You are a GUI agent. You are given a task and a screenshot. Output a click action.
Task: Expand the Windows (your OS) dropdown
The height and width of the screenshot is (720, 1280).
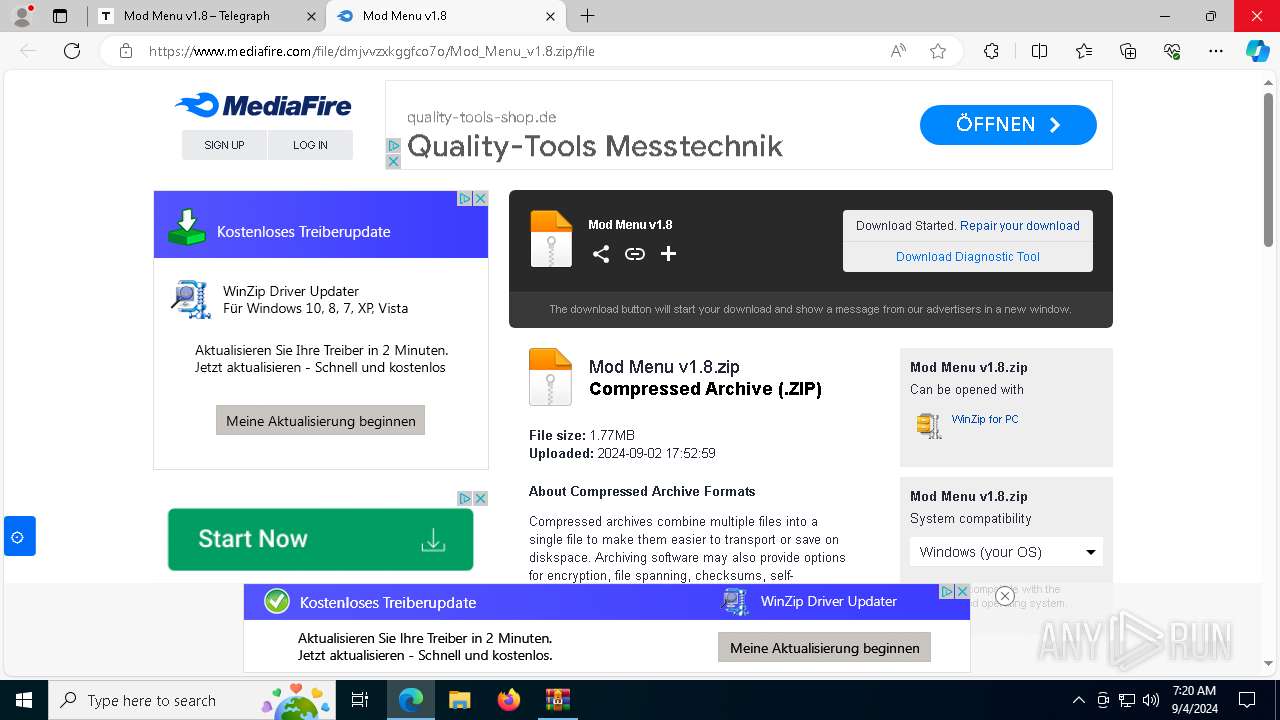pos(1008,552)
